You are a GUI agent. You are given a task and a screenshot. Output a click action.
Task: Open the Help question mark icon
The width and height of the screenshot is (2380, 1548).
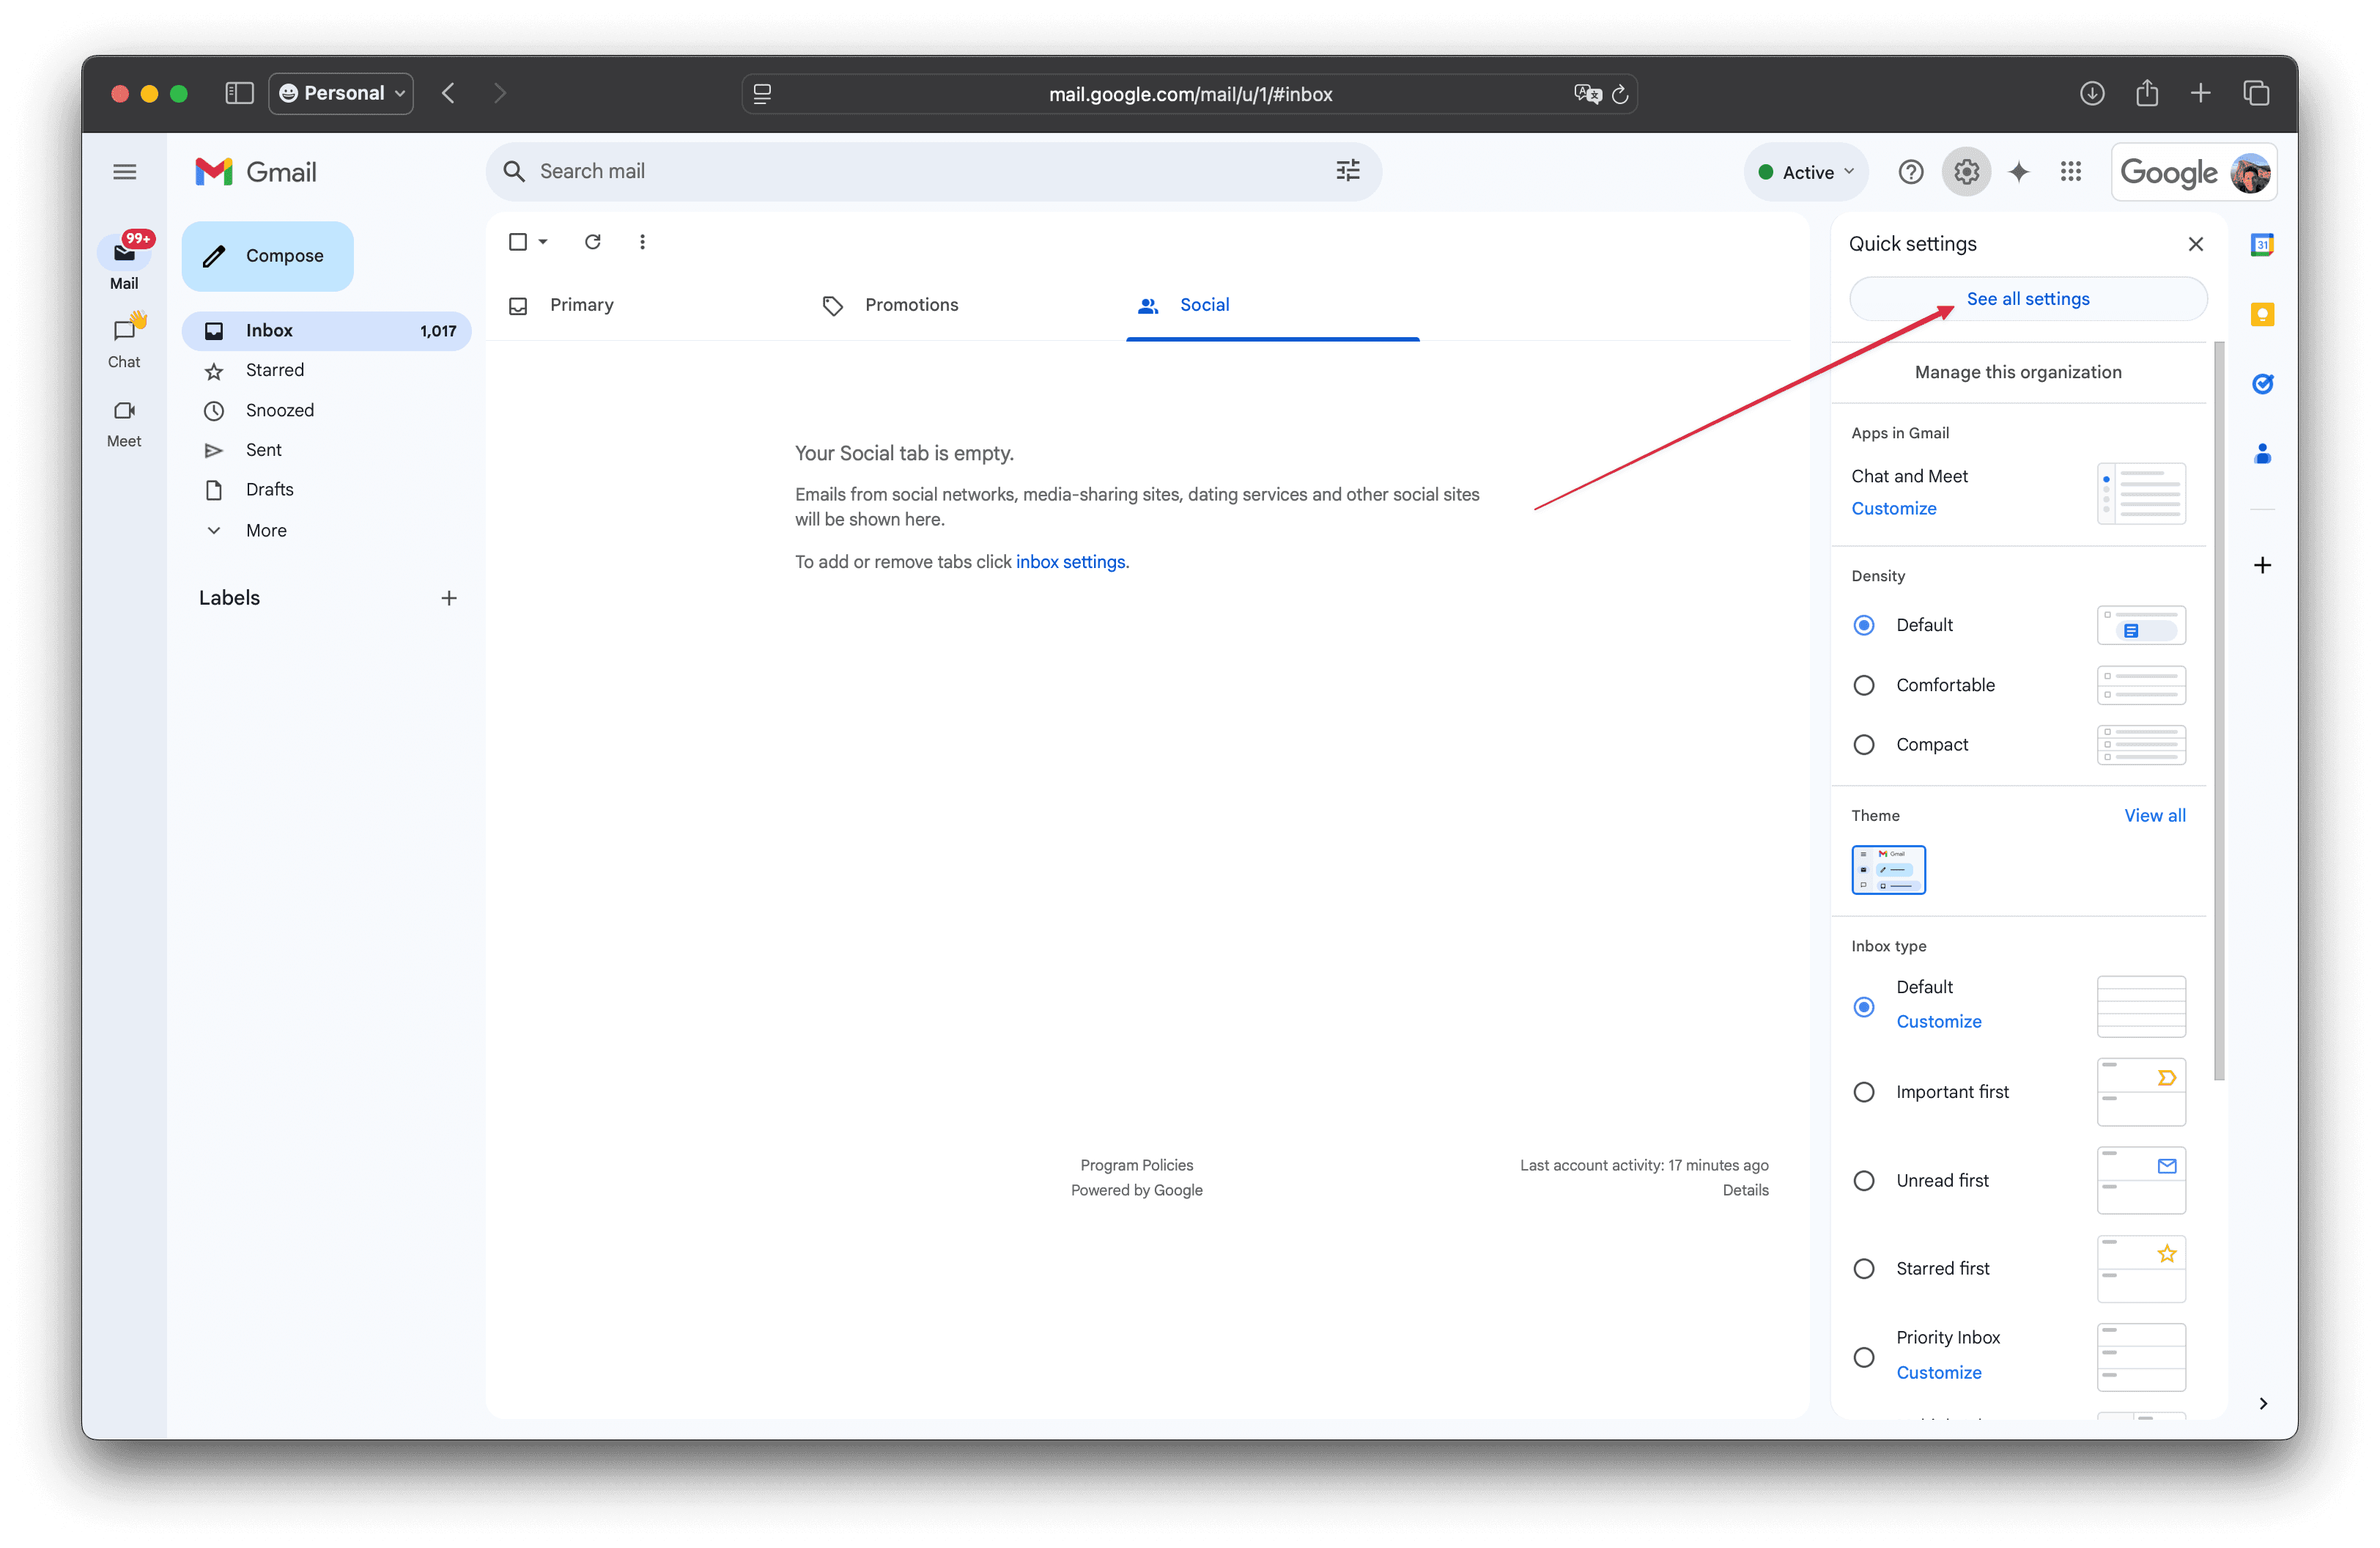coord(1910,171)
